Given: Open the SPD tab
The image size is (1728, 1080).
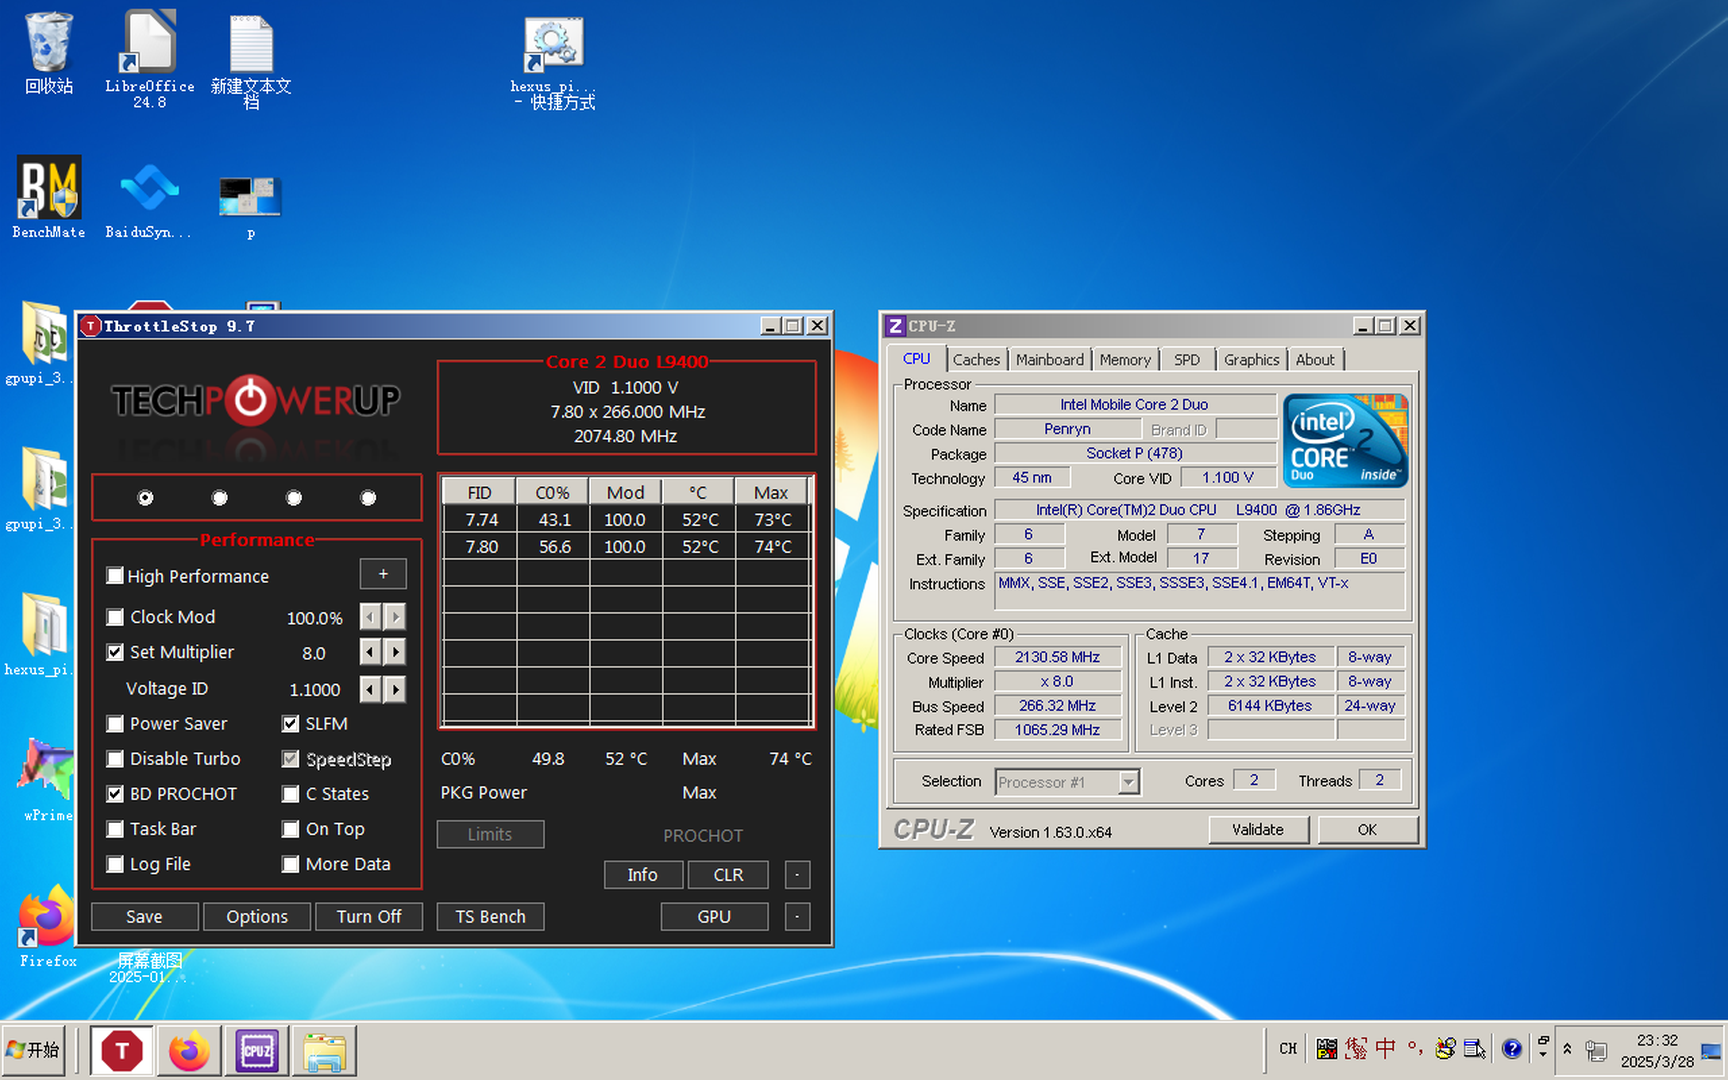Looking at the screenshot, I should coord(1187,360).
